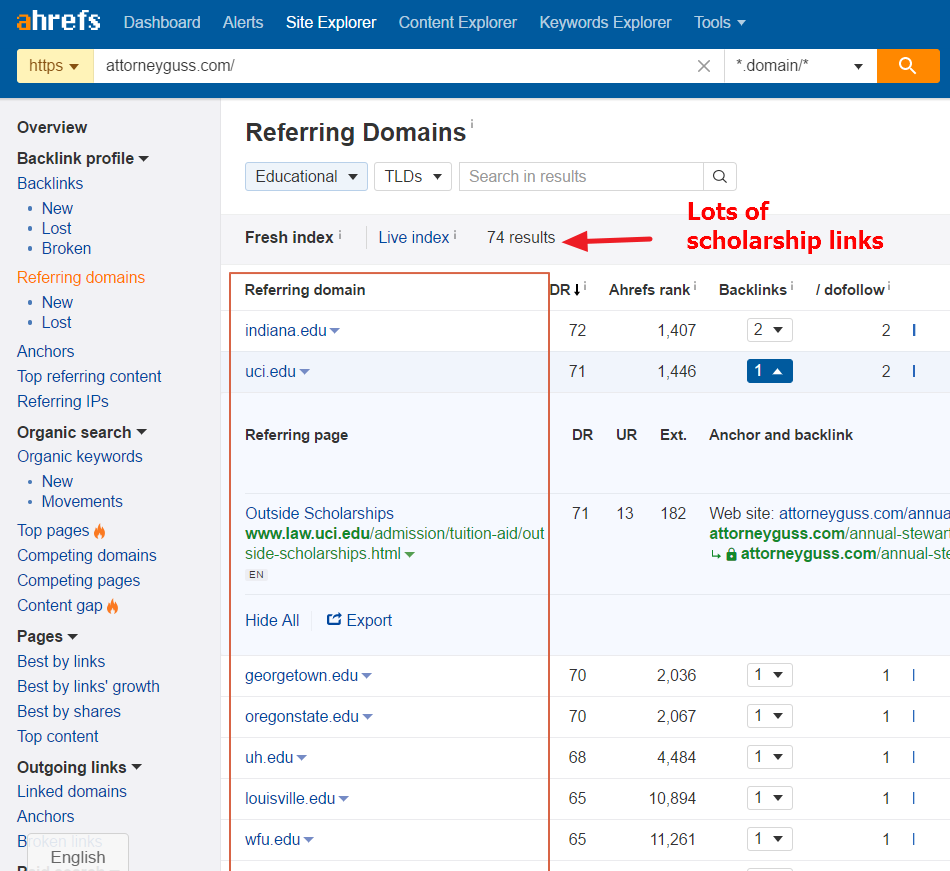Open the Educational filter dropdown
Viewport: 950px width, 871px height.
tap(306, 175)
